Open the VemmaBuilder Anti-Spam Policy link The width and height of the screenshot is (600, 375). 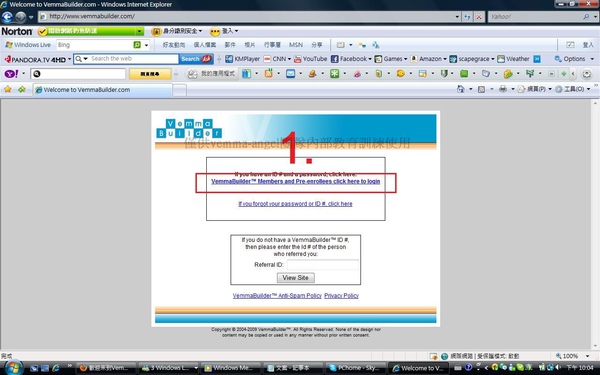click(x=277, y=296)
